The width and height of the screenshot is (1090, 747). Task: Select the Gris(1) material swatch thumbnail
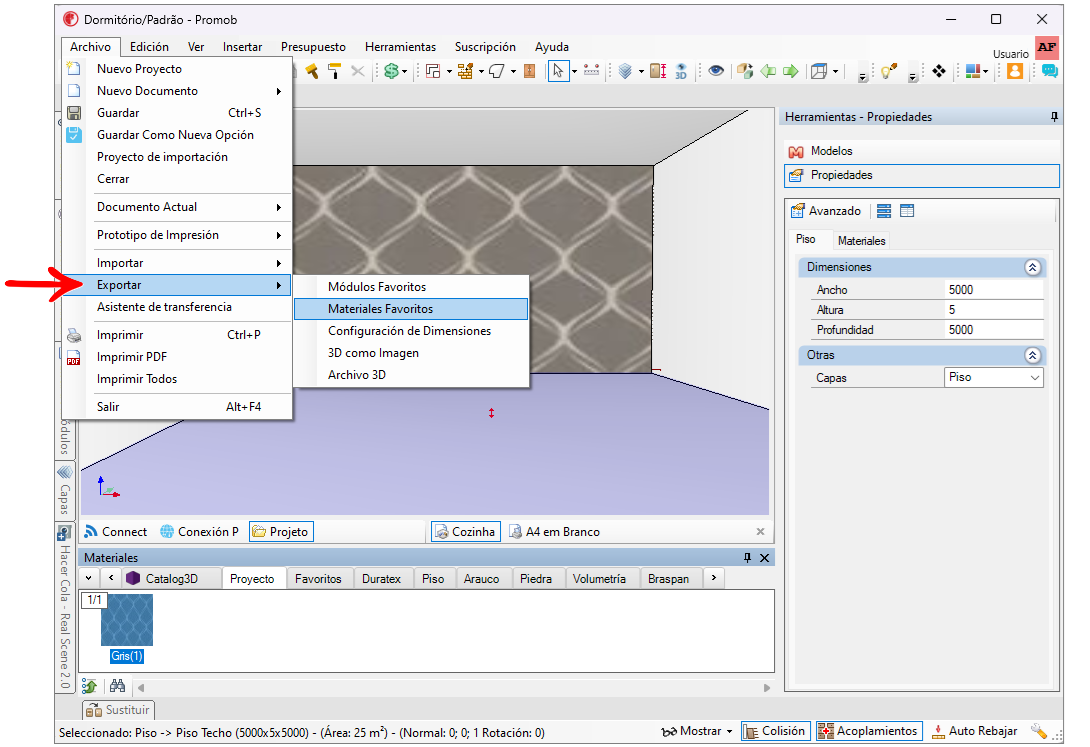point(127,620)
